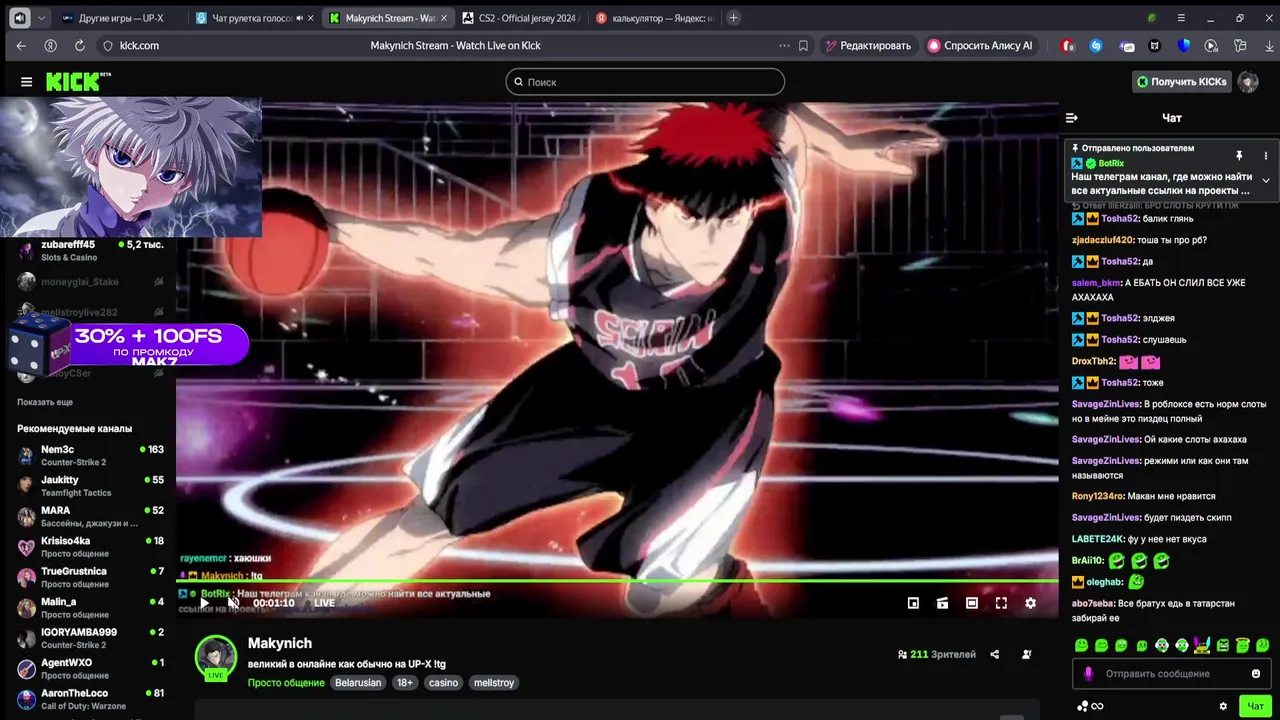Image resolution: width=1280 pixels, height=720 pixels.
Task: Go back in browser
Action: pyautogui.click(x=21, y=46)
